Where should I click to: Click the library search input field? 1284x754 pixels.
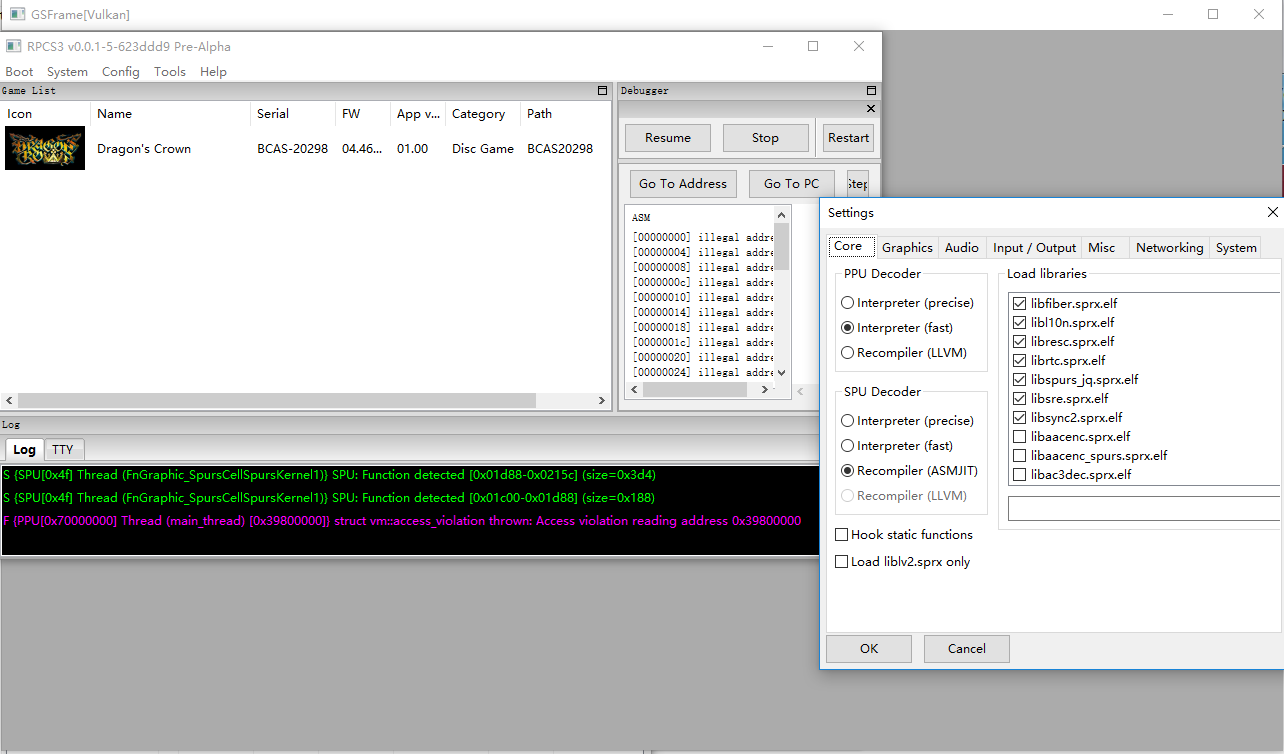tap(1143, 509)
